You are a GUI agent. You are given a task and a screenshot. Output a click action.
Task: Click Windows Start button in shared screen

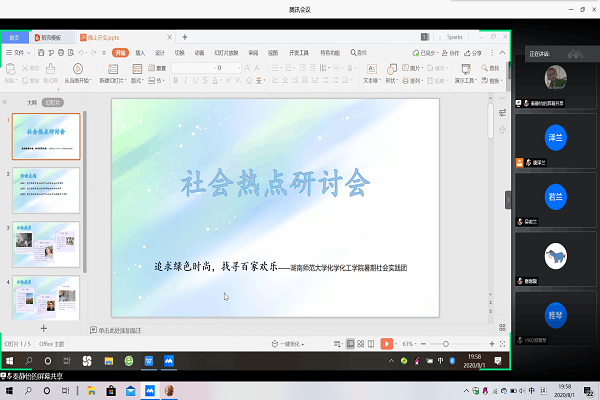[x=8, y=359]
